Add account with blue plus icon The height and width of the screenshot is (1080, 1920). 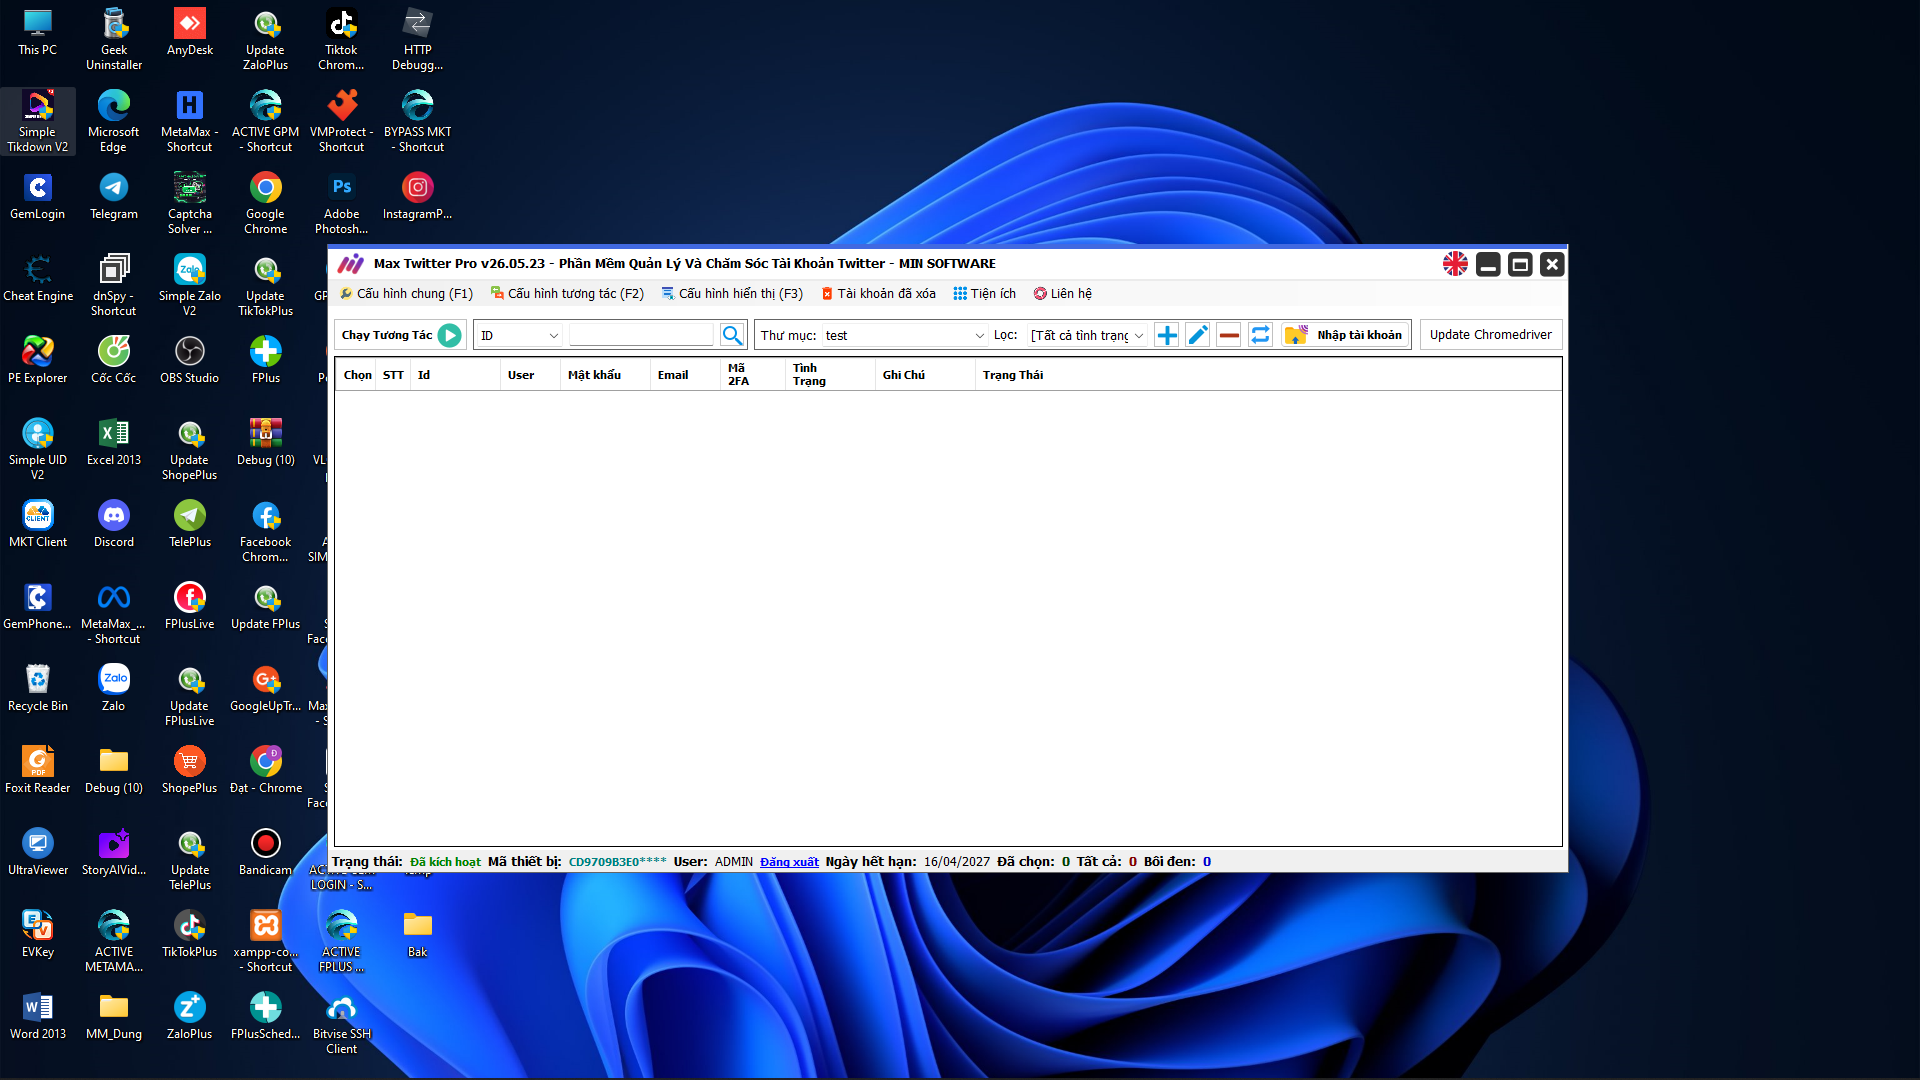click(x=1167, y=335)
